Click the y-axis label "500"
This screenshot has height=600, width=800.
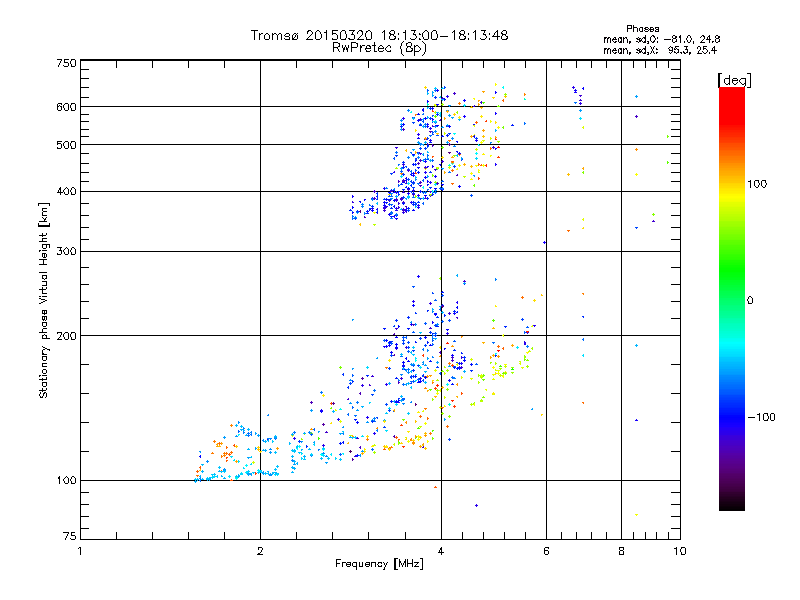pos(66,145)
